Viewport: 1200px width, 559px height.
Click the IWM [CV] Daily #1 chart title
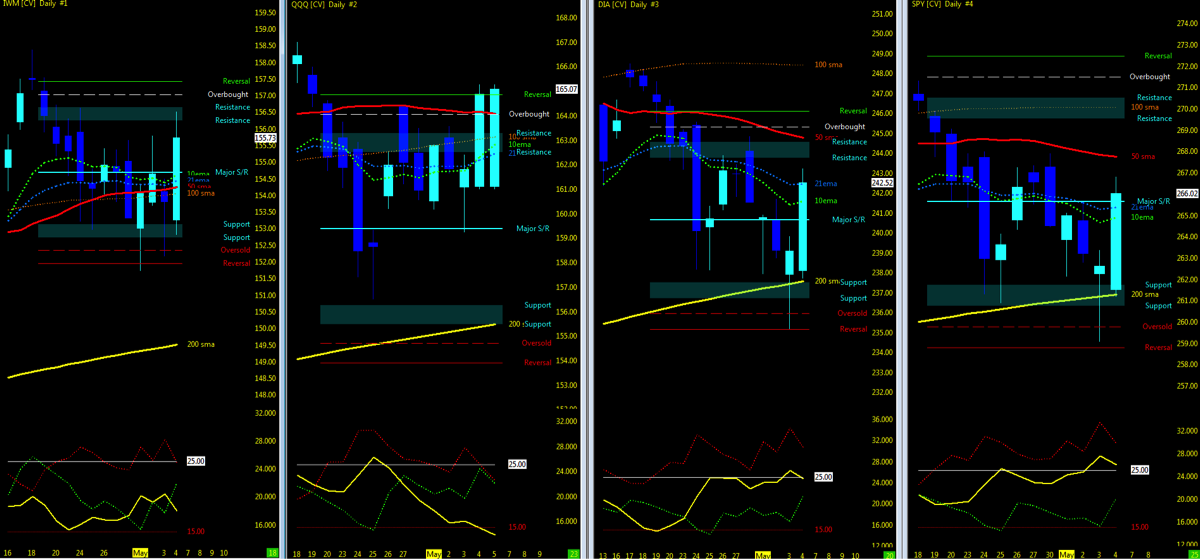click(x=37, y=5)
